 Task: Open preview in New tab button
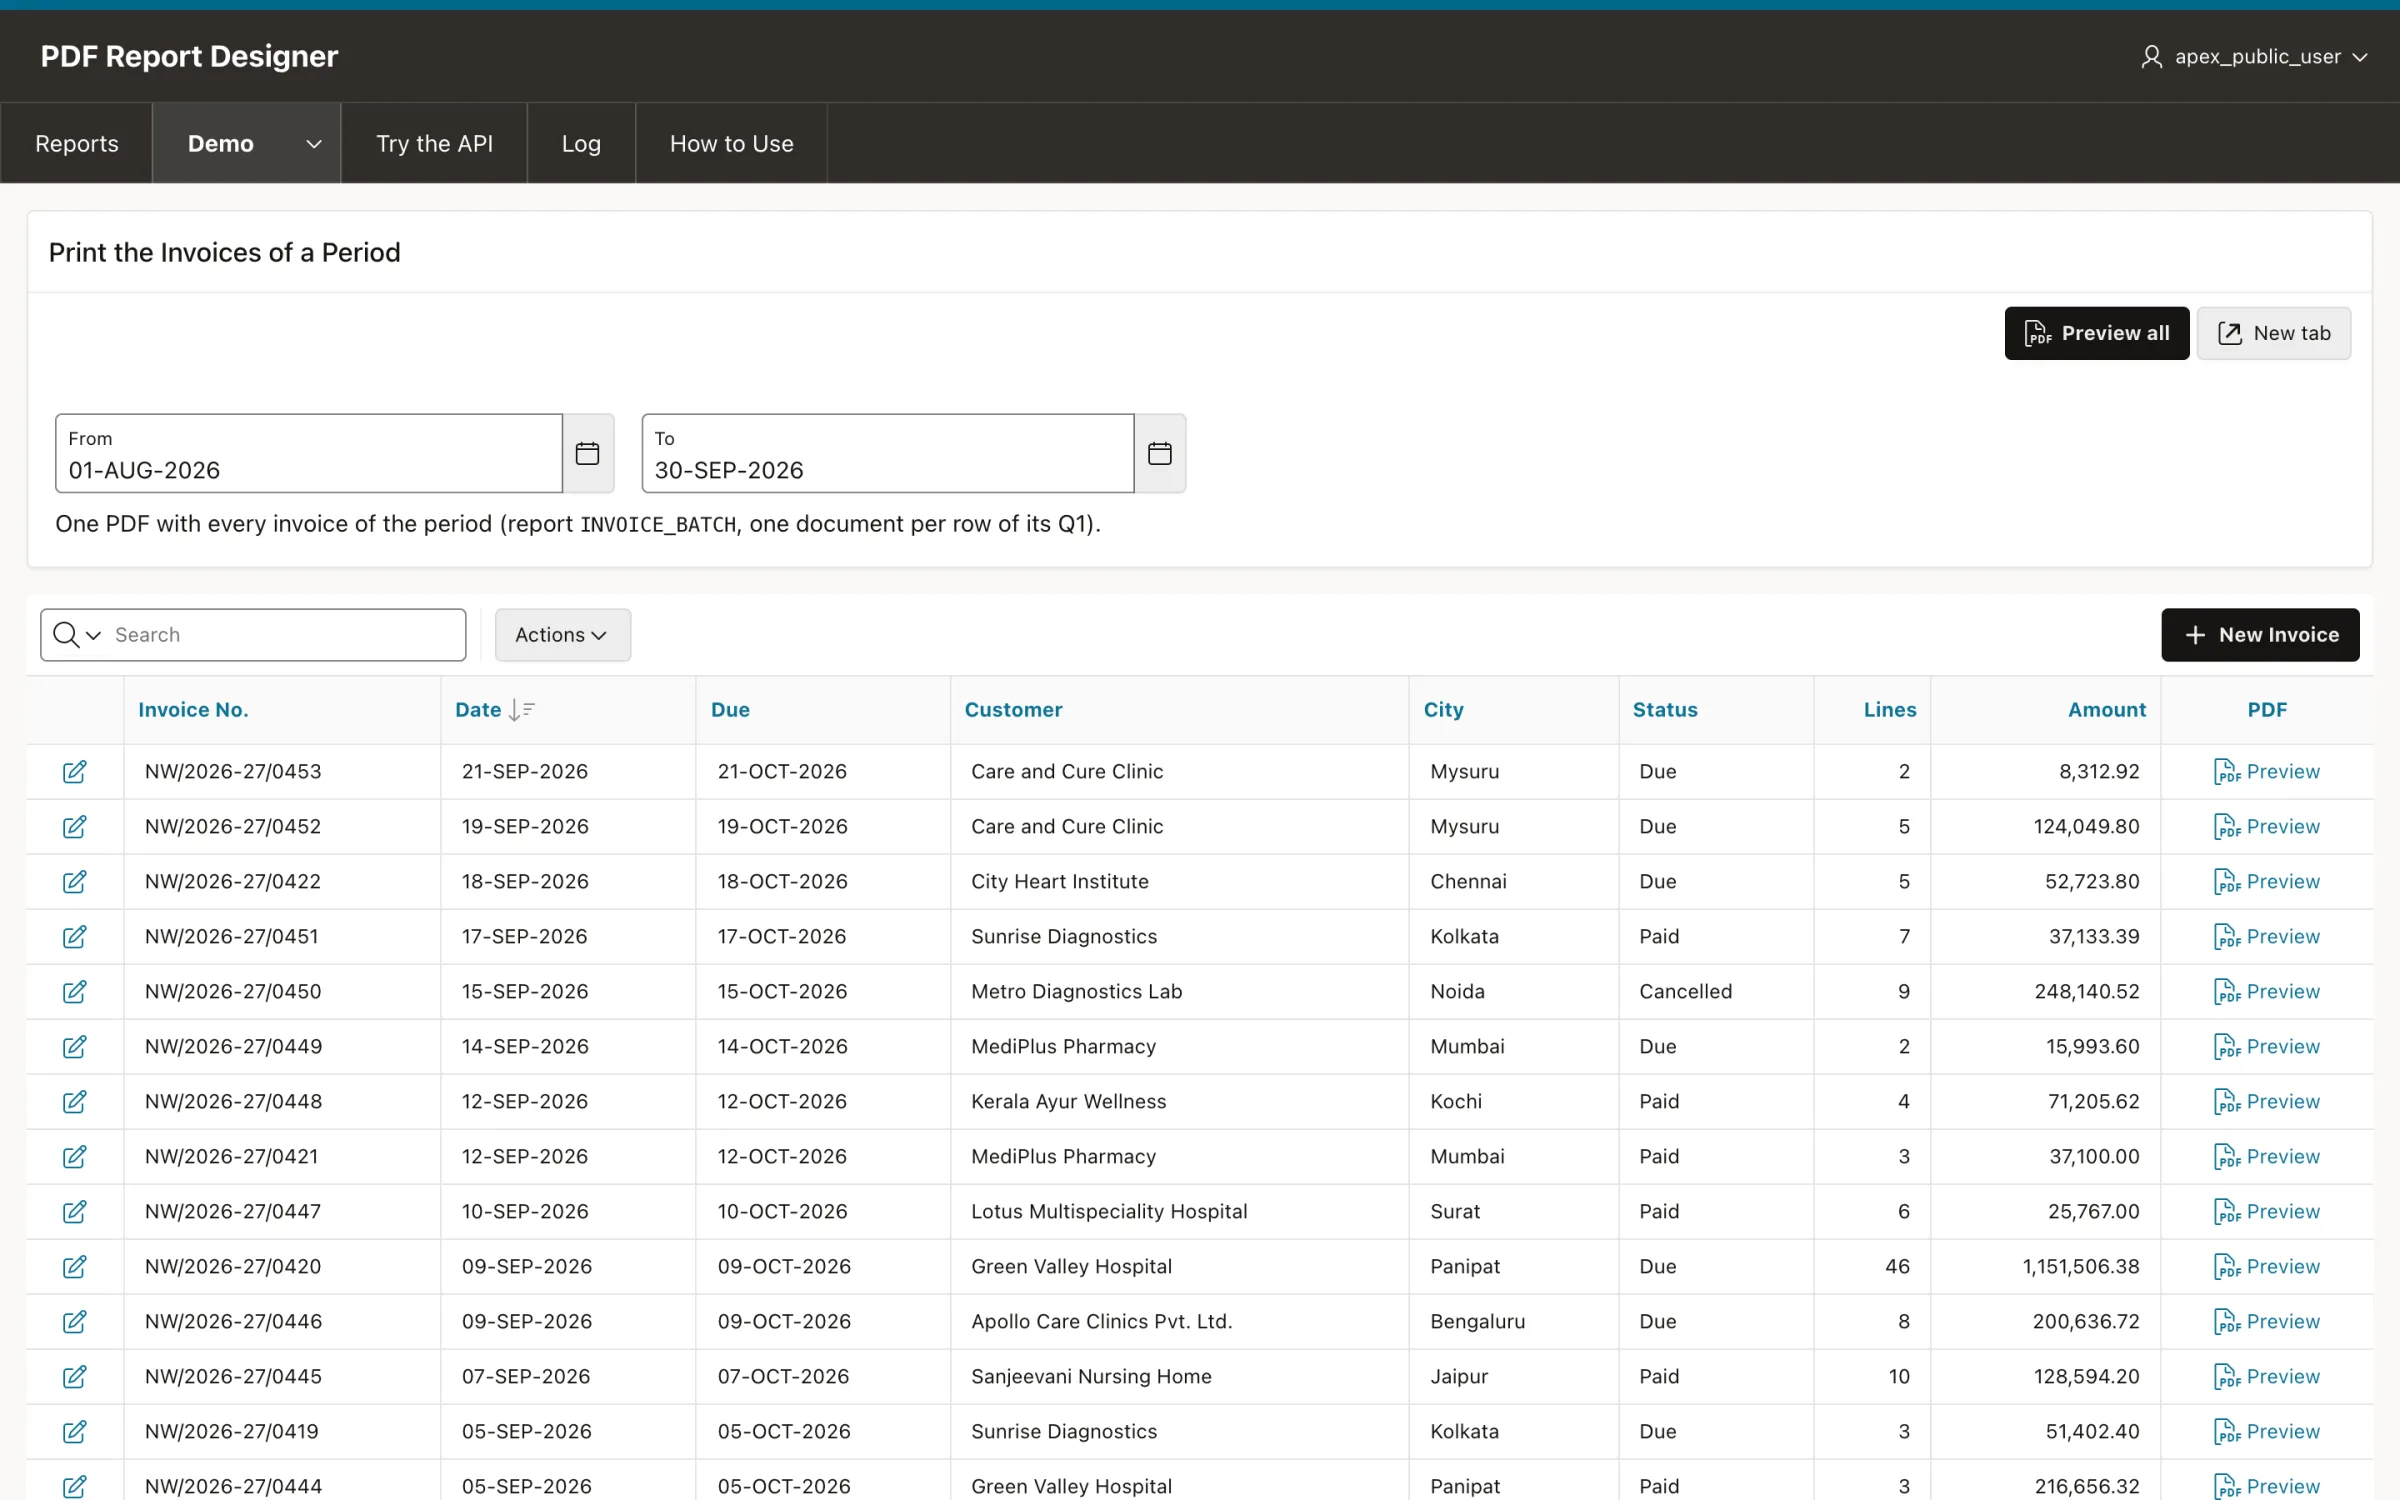pos(2274,333)
